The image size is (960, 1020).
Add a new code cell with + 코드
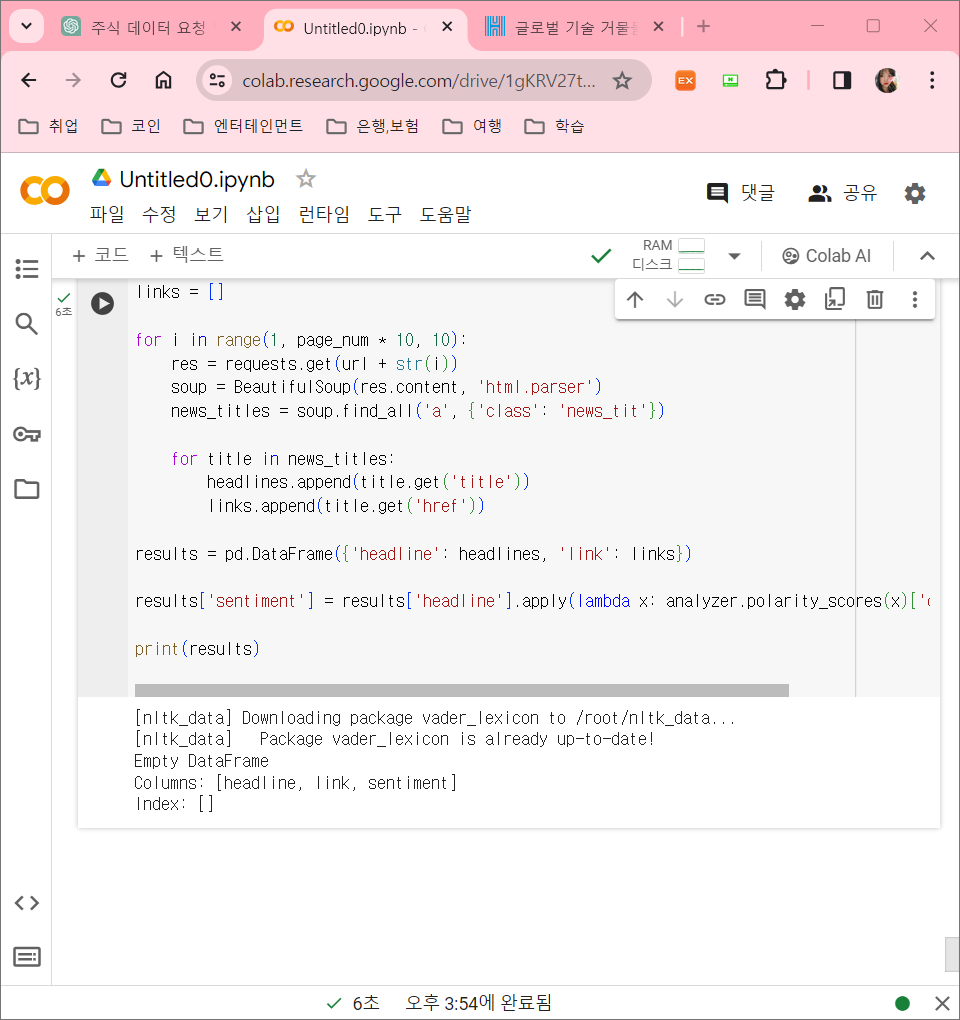pos(100,255)
